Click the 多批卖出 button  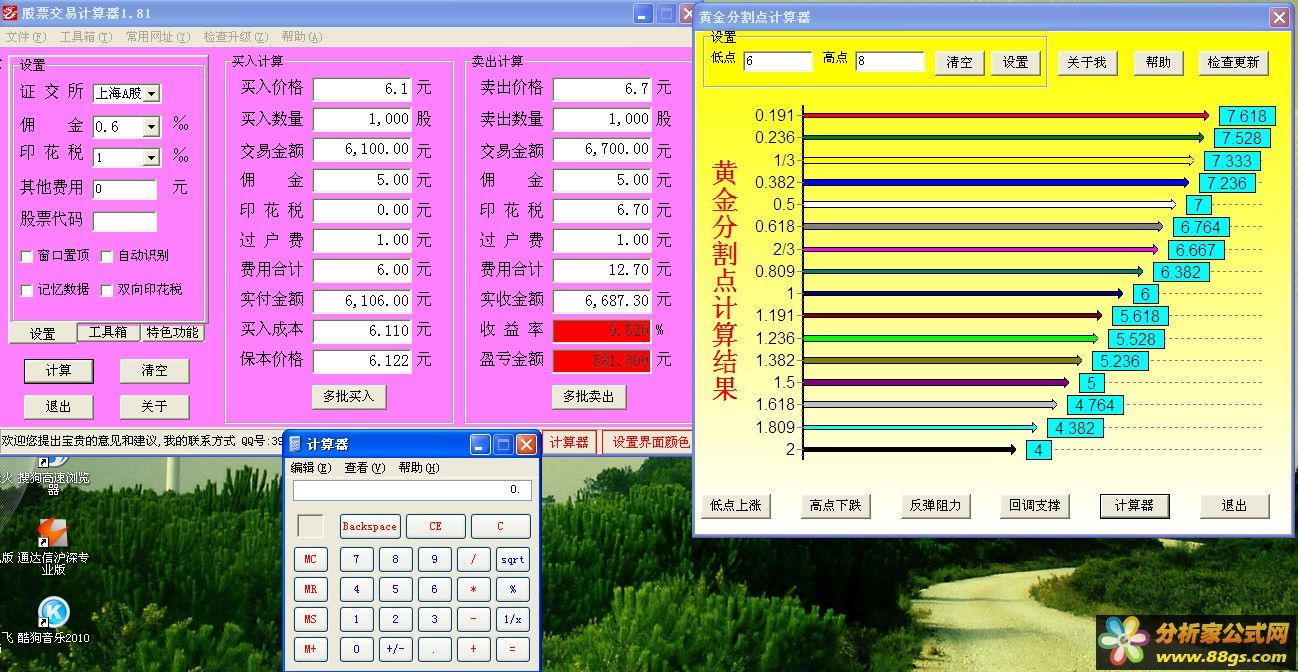tap(588, 396)
